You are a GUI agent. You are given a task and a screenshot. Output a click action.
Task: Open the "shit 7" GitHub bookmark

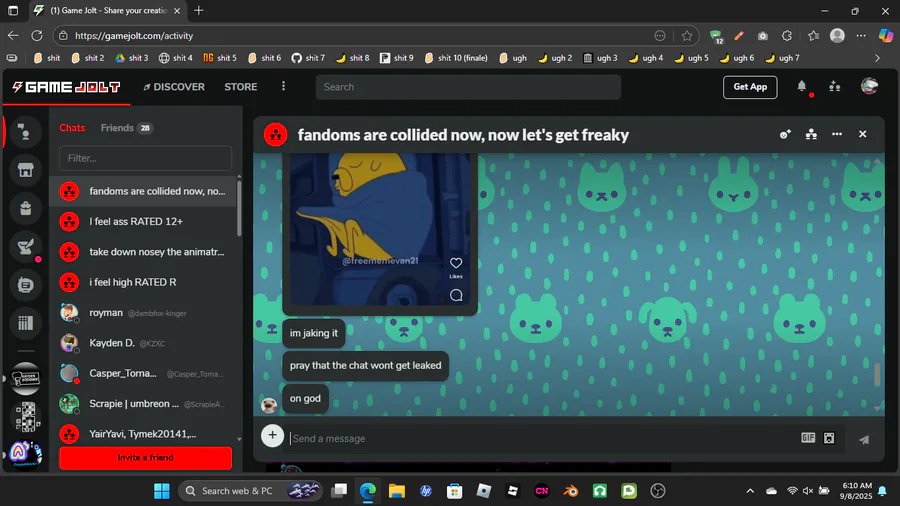308,58
